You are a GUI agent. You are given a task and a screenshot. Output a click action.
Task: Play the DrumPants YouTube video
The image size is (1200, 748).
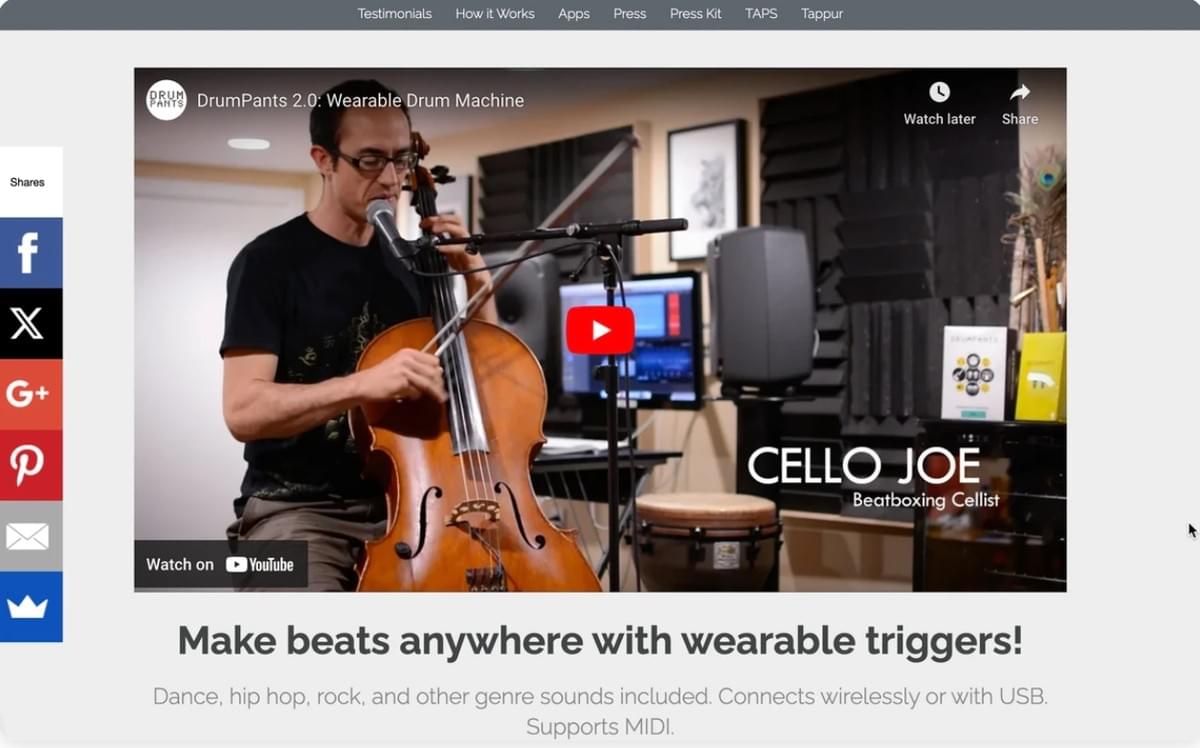pyautogui.click(x=600, y=330)
